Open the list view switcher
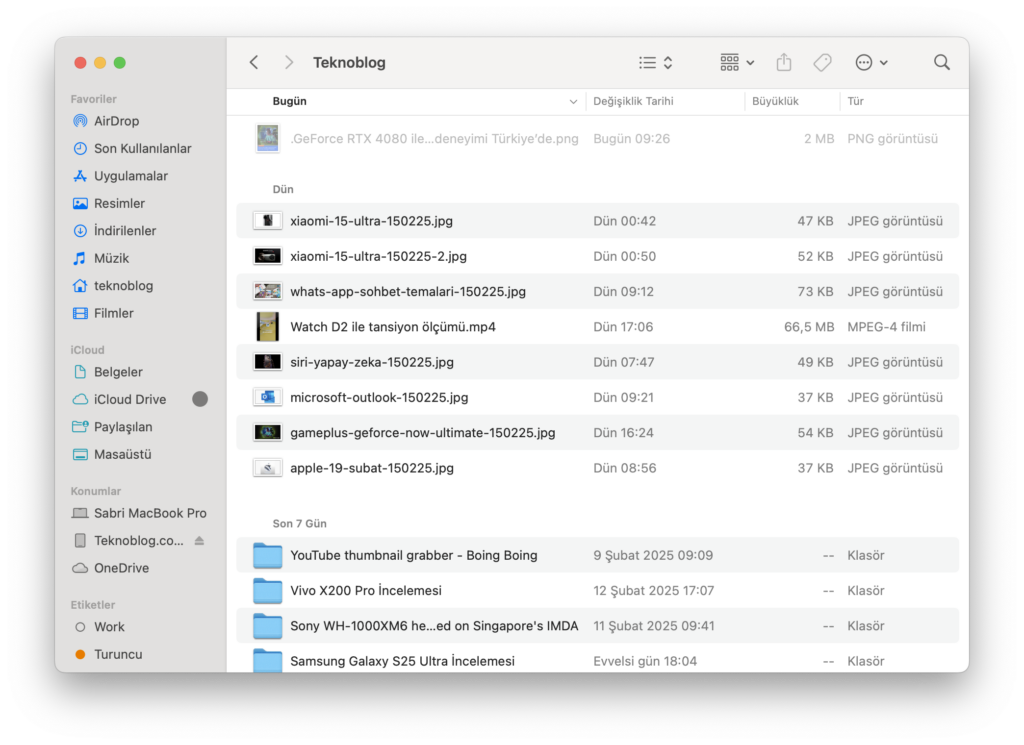The width and height of the screenshot is (1024, 745). pos(656,63)
